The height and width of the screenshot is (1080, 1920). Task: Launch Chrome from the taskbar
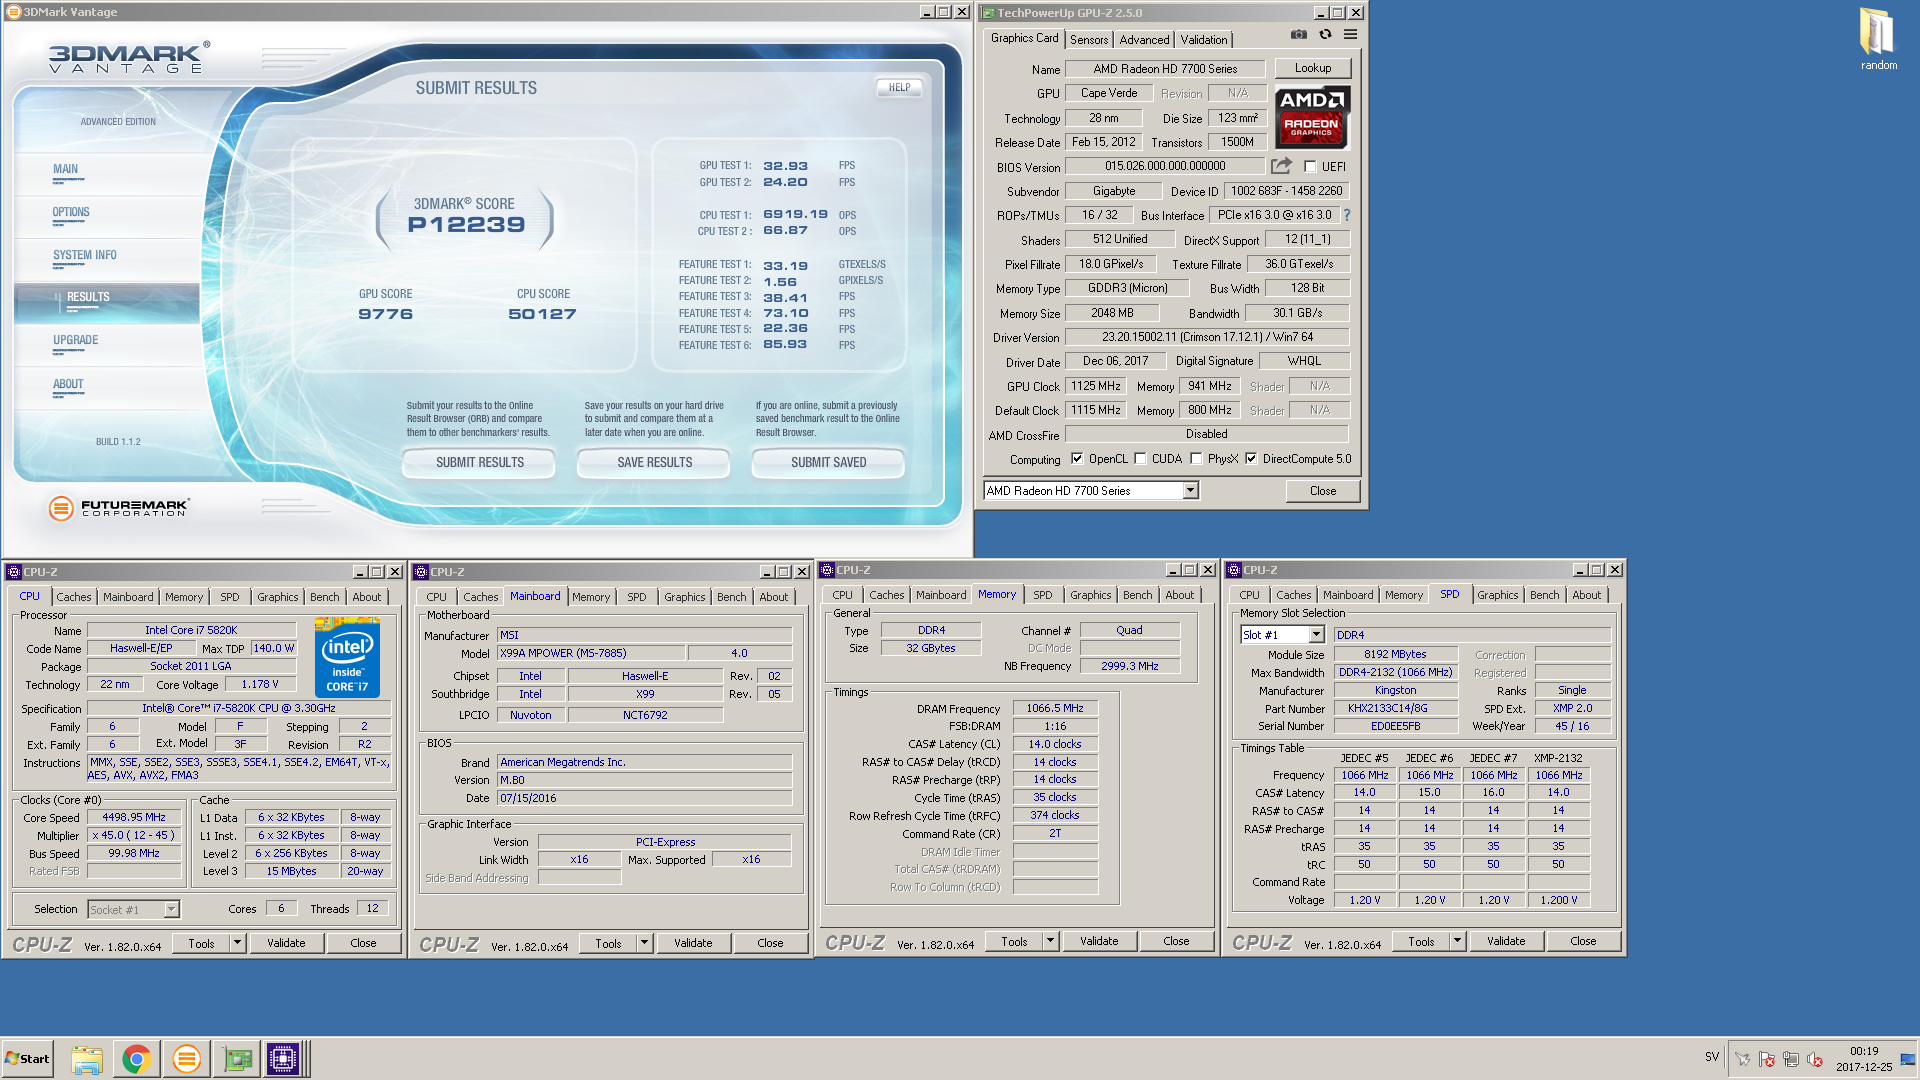136,1058
